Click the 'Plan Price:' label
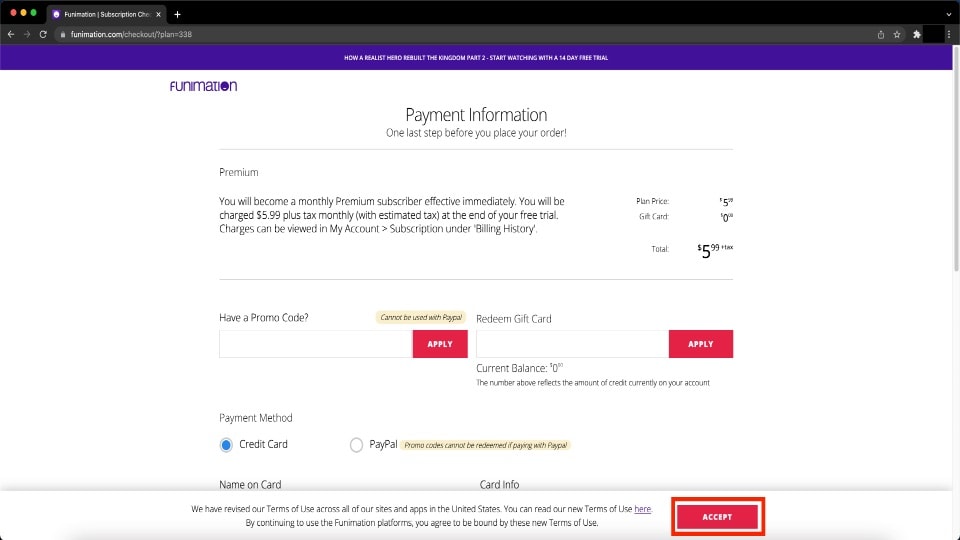The image size is (960, 540). click(652, 201)
